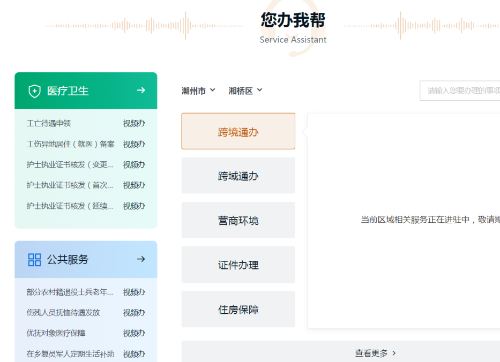This screenshot has height=362, width=500.
Task: Open 医疗卫生 via its arrow icon
Action: pyautogui.click(x=141, y=90)
